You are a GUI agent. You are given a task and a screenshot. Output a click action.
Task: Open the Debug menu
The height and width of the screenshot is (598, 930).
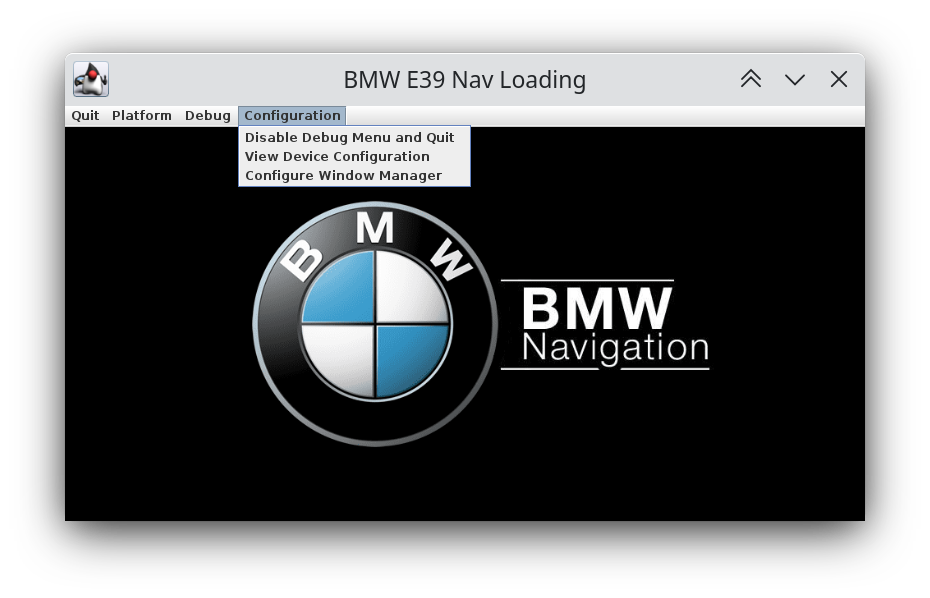(x=208, y=116)
